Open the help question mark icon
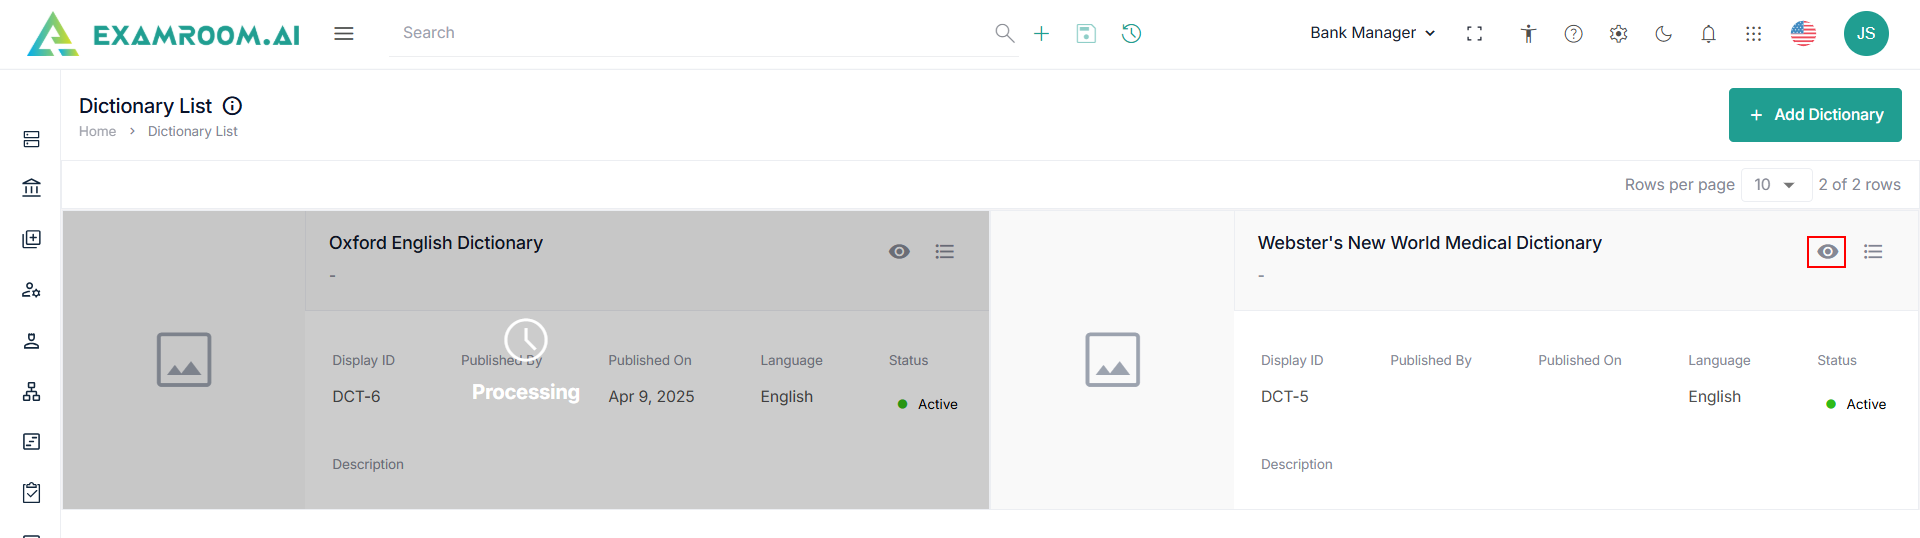Image resolution: width=1920 pixels, height=538 pixels. [1573, 34]
